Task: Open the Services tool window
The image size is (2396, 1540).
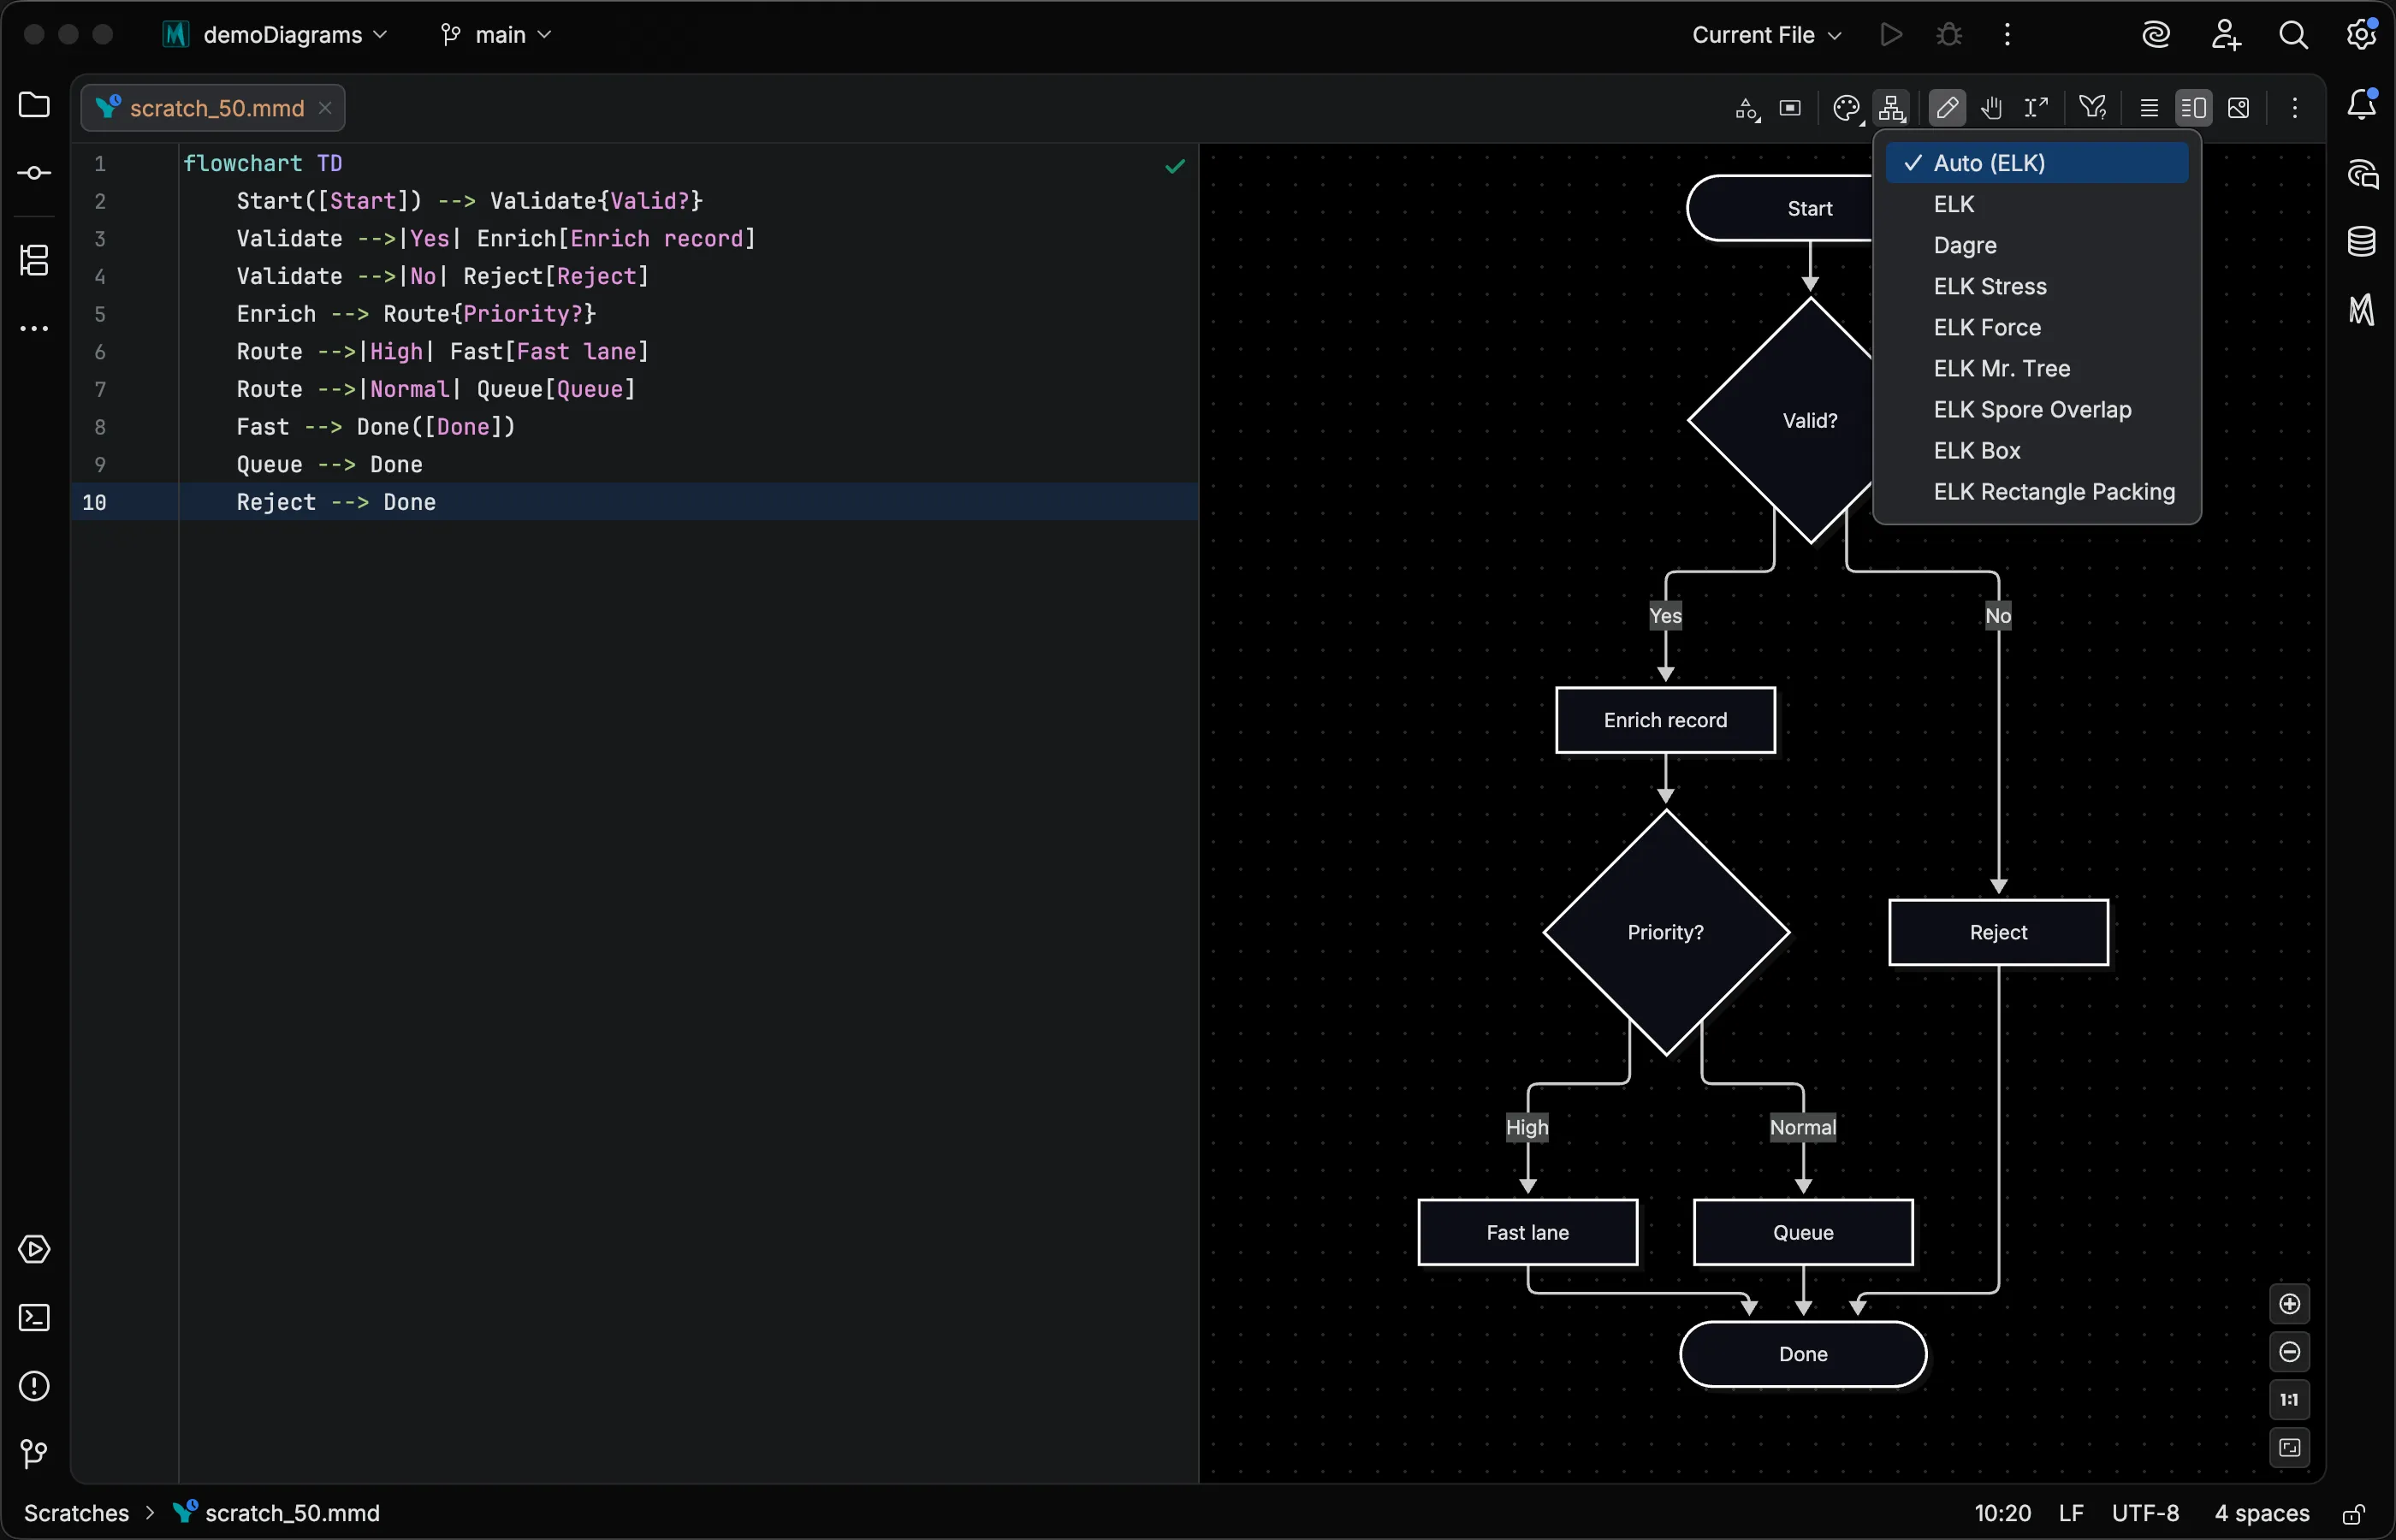Action: coord(34,1250)
